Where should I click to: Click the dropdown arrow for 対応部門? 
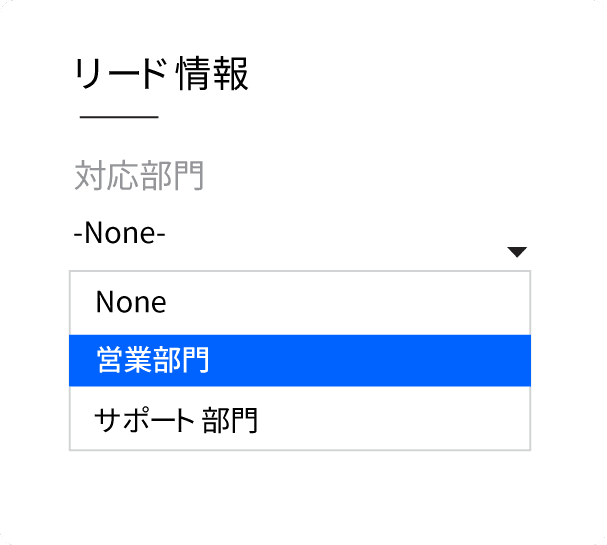[x=516, y=252]
